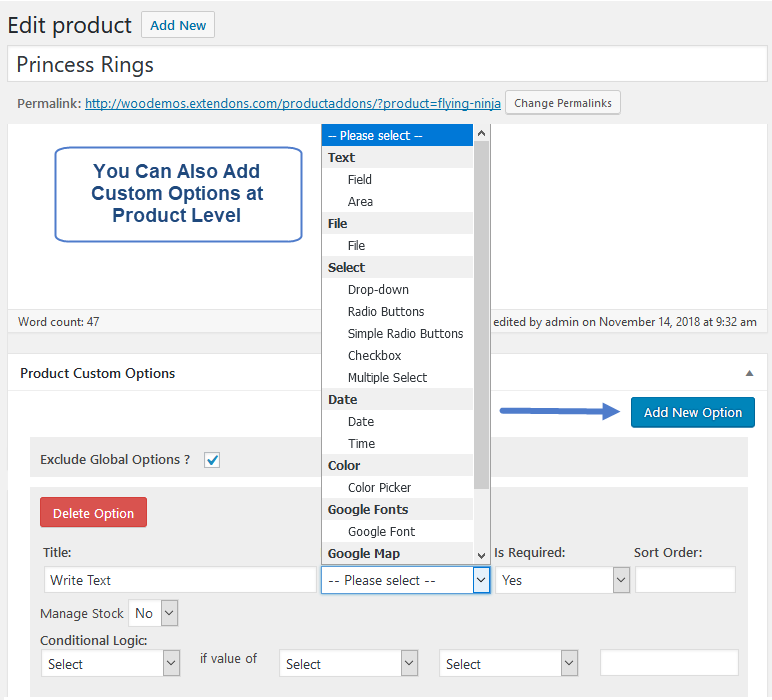This screenshot has height=700, width=772.
Task: Open the Manage Stock dropdown
Action: tap(154, 613)
